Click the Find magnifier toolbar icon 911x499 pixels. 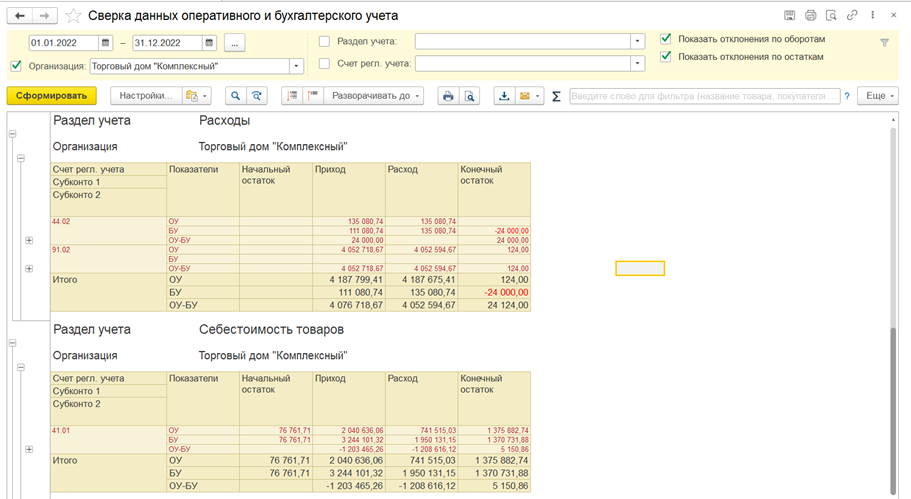point(235,96)
